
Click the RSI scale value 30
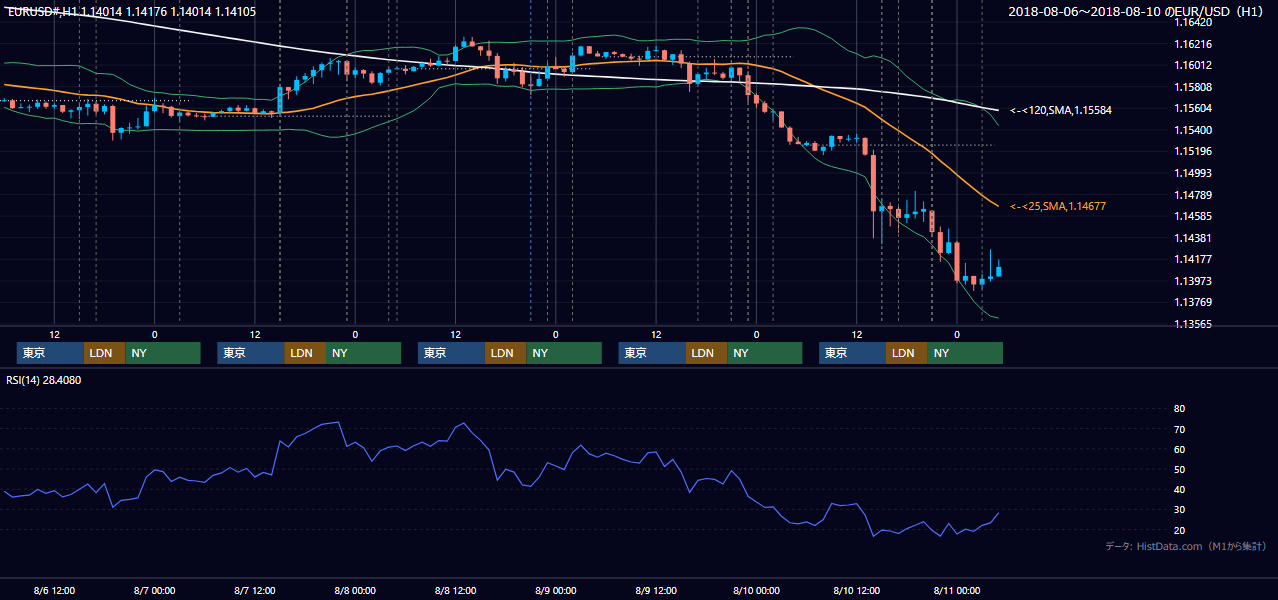point(1179,510)
